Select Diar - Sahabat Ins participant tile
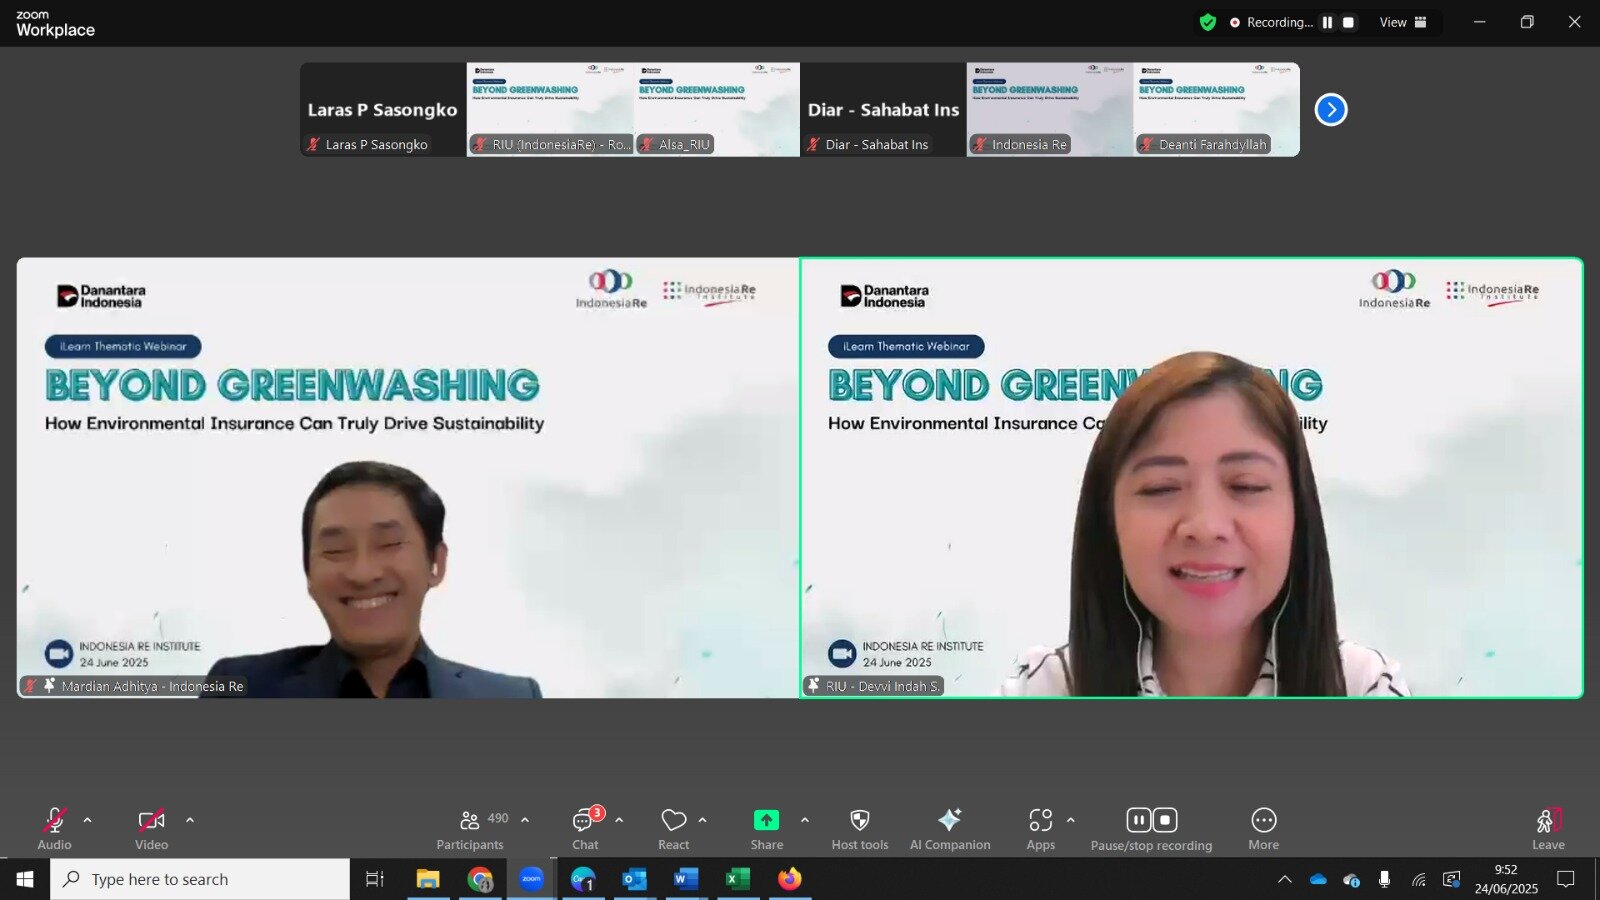This screenshot has height=900, width=1600. click(x=883, y=110)
